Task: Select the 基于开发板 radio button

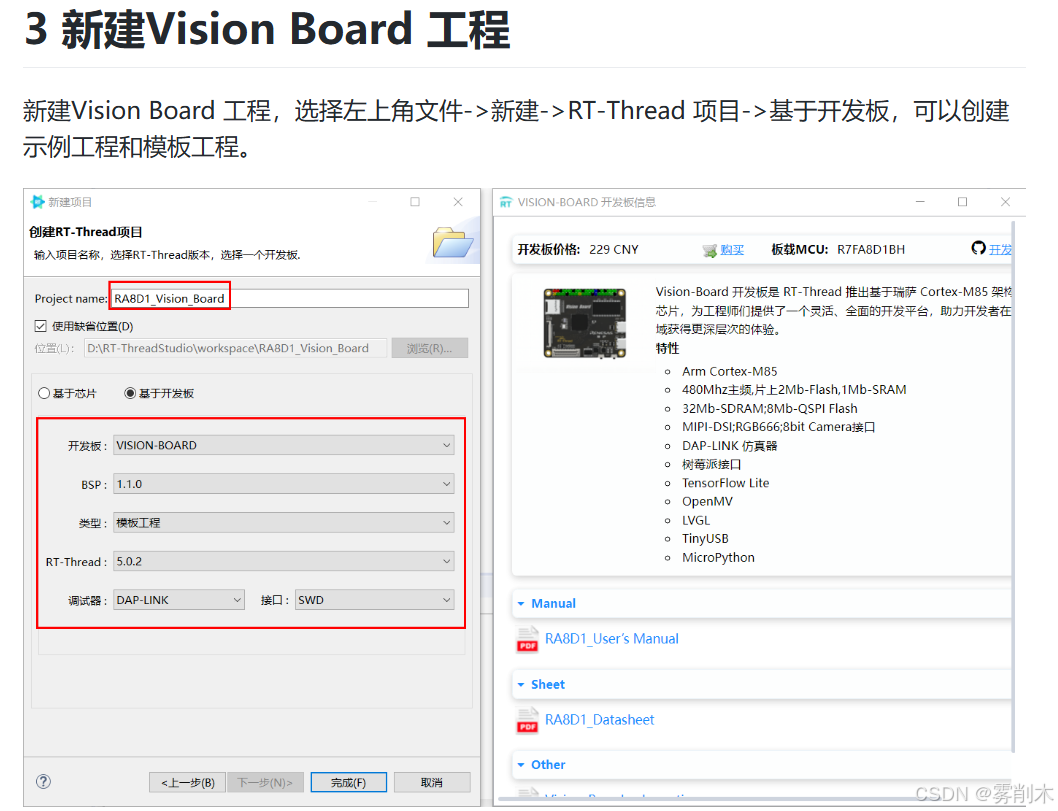Action: pos(130,393)
